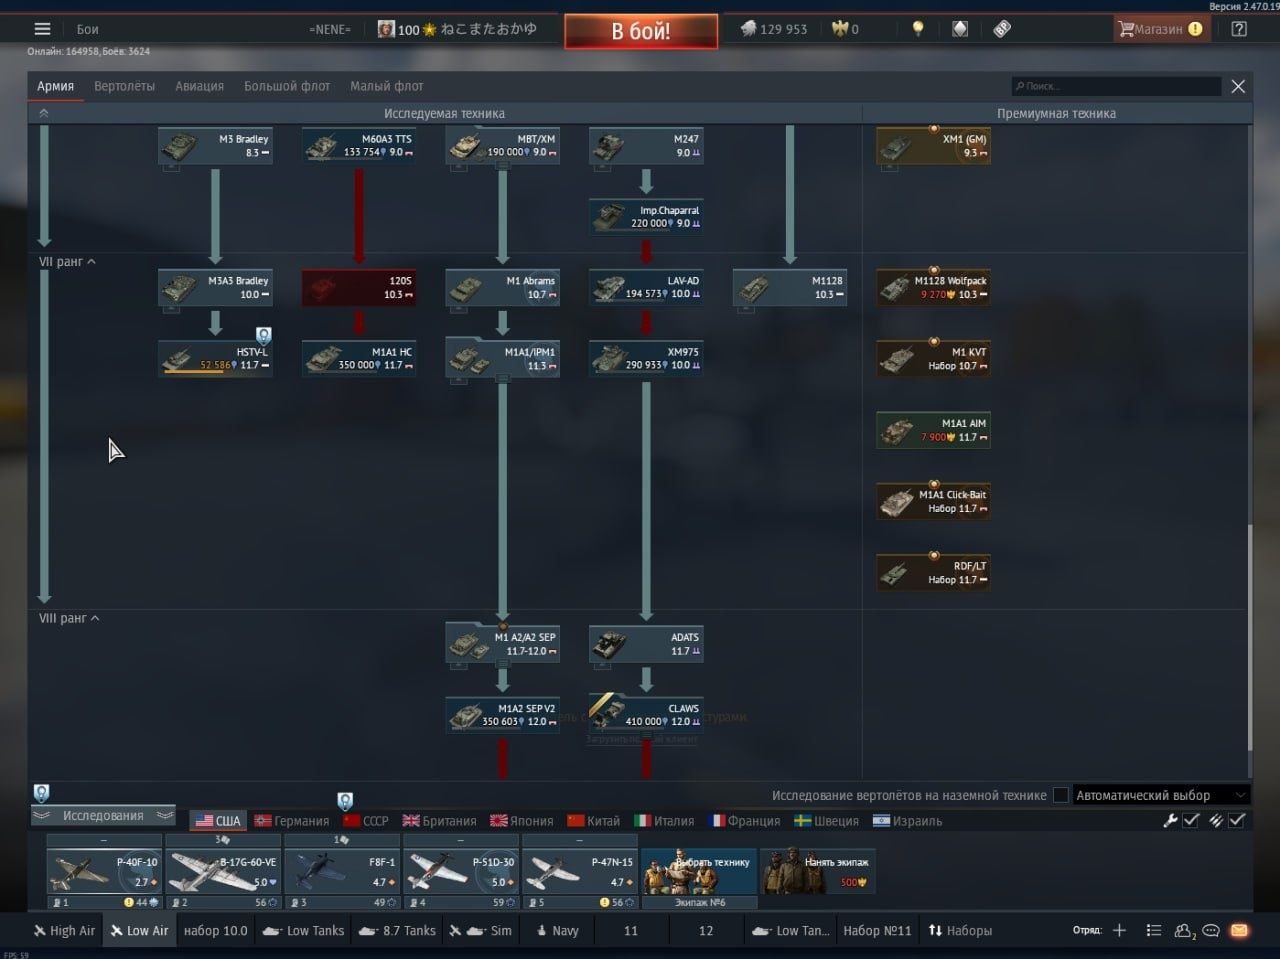The width and height of the screenshot is (1280, 959).
Task: Select the M60A3 TTS vehicle
Action: [x=359, y=146]
